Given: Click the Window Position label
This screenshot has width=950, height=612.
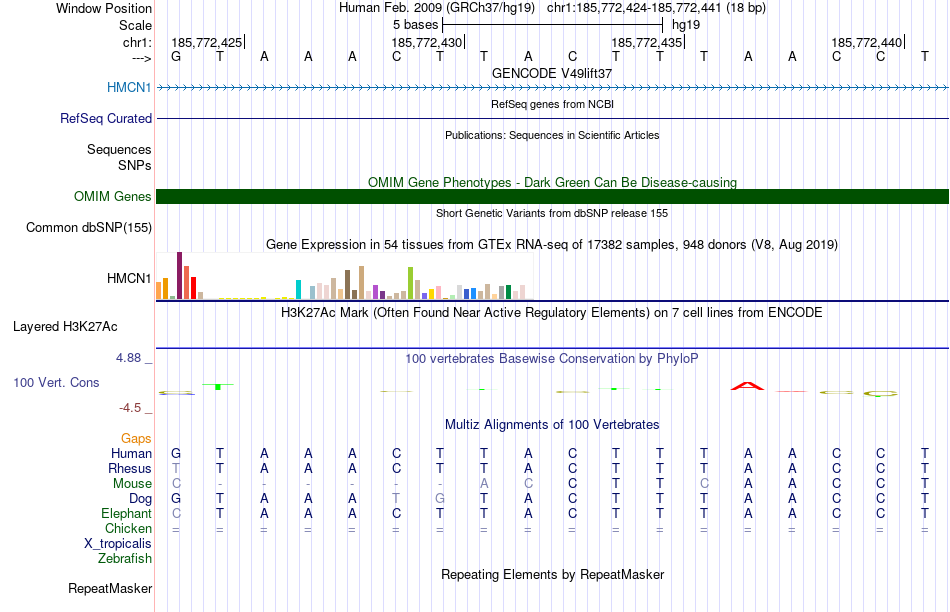Looking at the screenshot, I should click(x=104, y=8).
